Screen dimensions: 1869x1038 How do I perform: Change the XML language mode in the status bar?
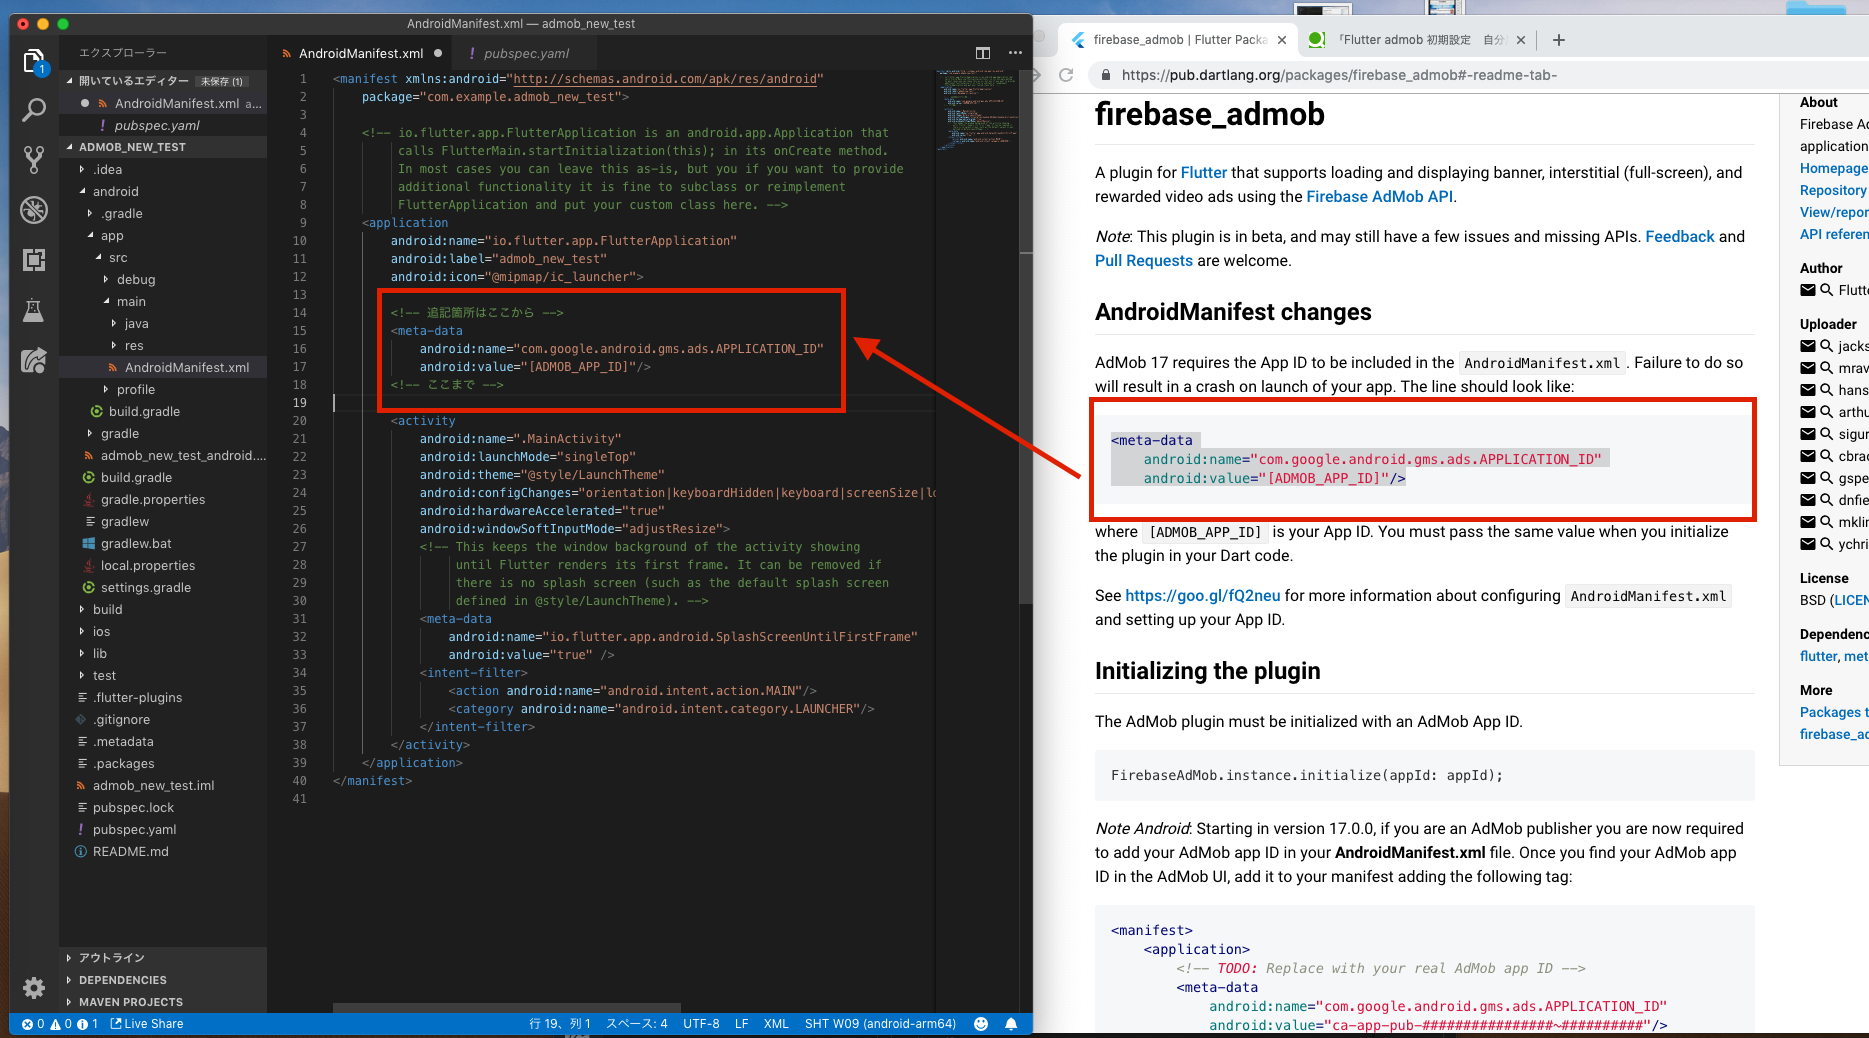point(776,1024)
